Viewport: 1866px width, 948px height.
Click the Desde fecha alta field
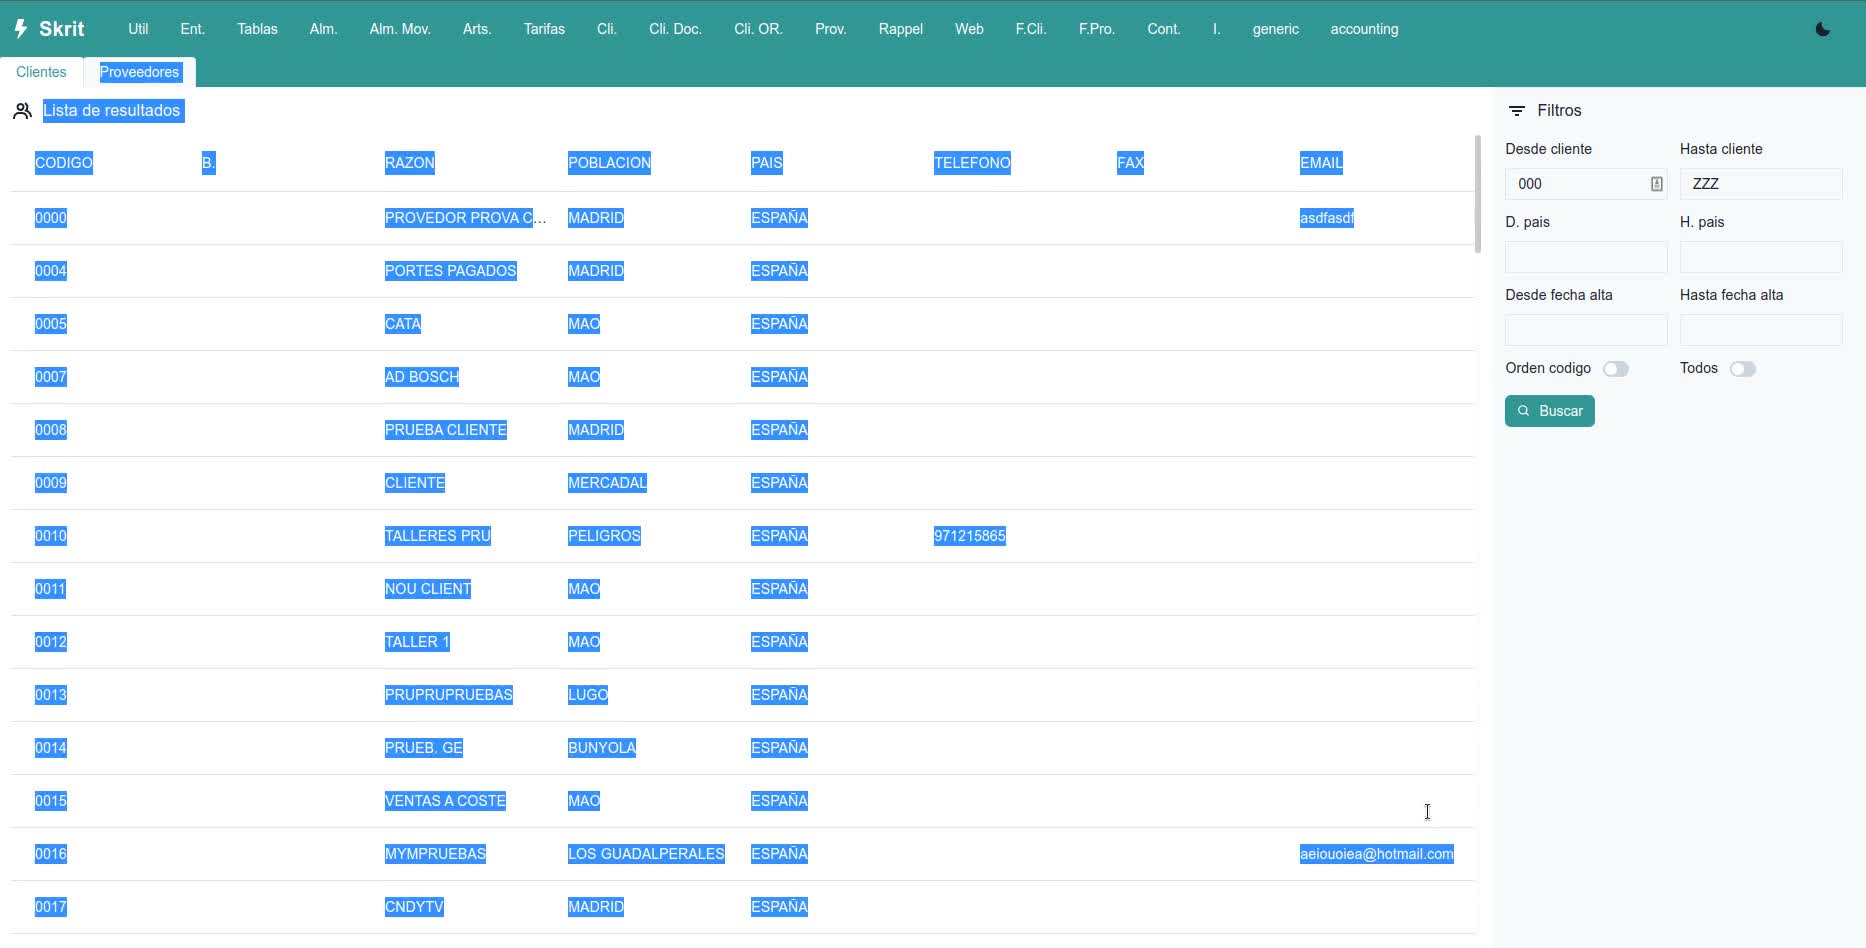point(1586,330)
